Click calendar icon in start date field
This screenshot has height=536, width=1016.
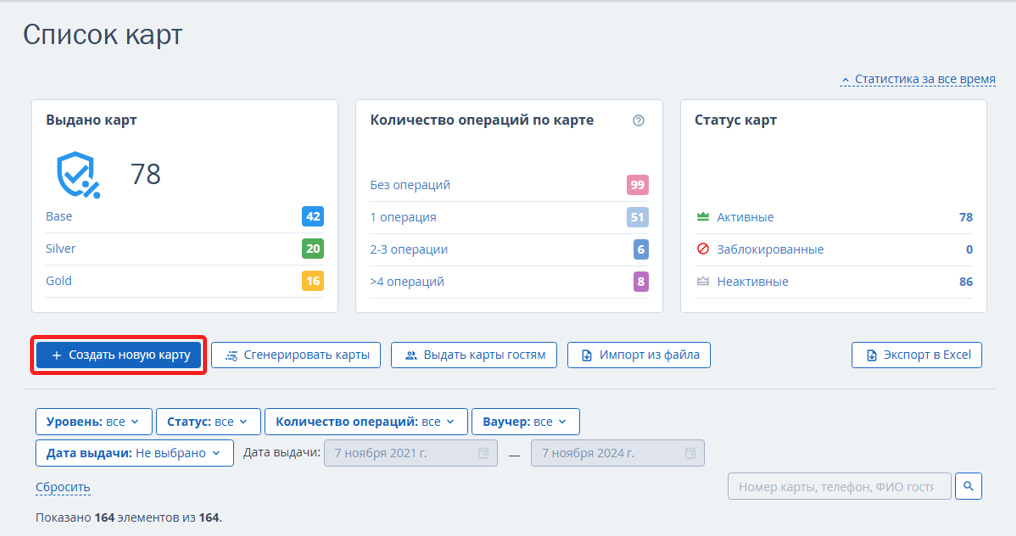coord(483,453)
